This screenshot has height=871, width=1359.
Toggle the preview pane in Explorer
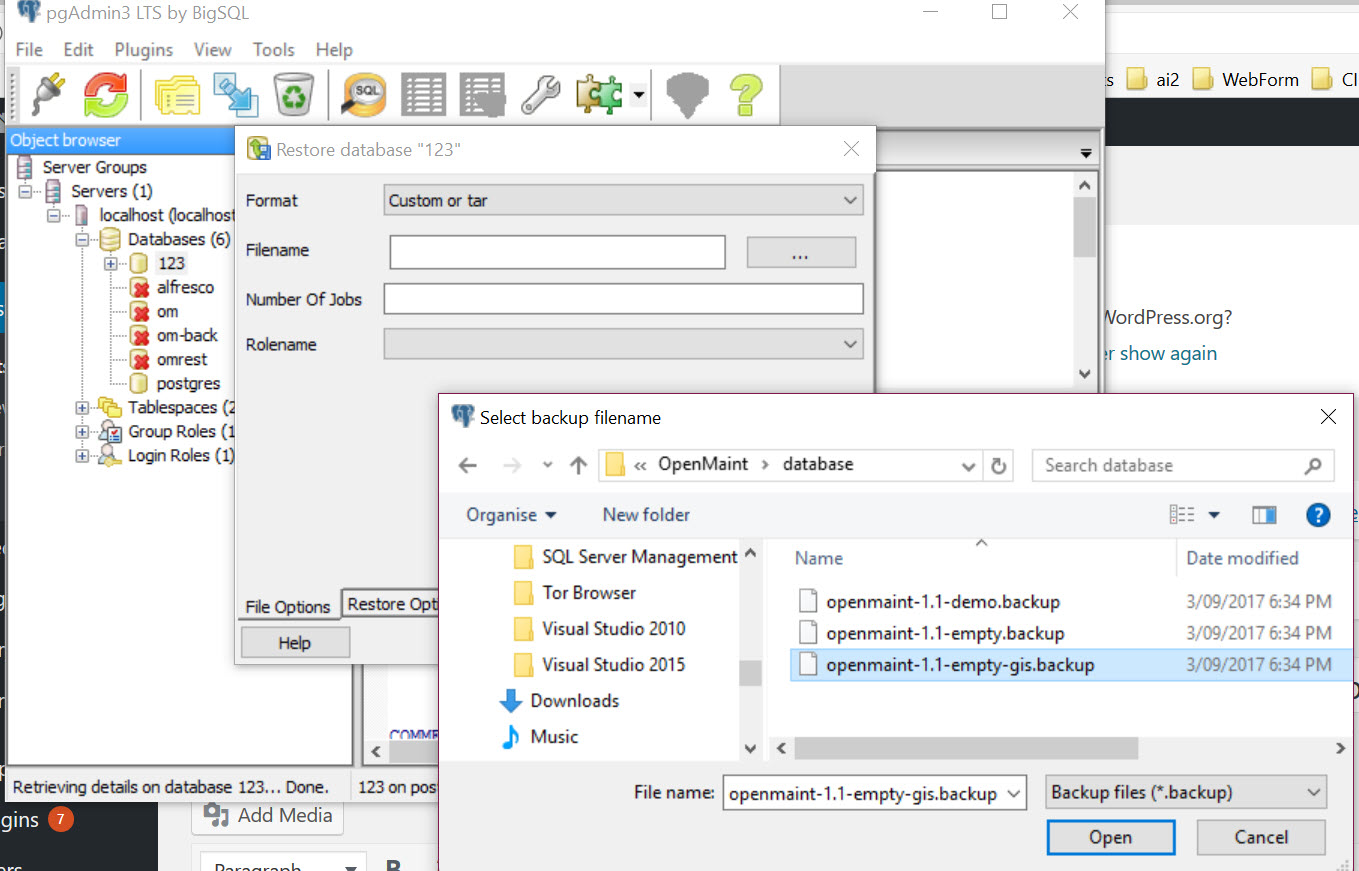(1264, 514)
